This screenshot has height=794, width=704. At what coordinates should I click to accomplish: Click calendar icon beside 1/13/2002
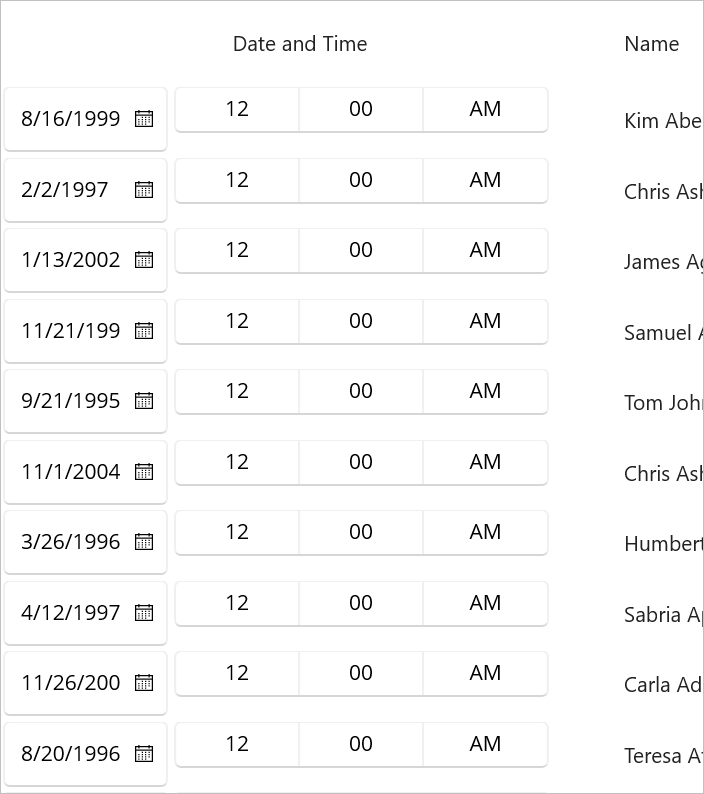144,260
